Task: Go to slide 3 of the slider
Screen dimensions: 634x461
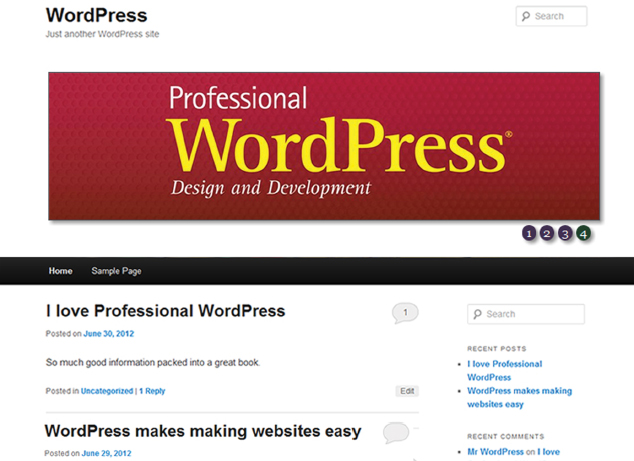Action: 565,233
